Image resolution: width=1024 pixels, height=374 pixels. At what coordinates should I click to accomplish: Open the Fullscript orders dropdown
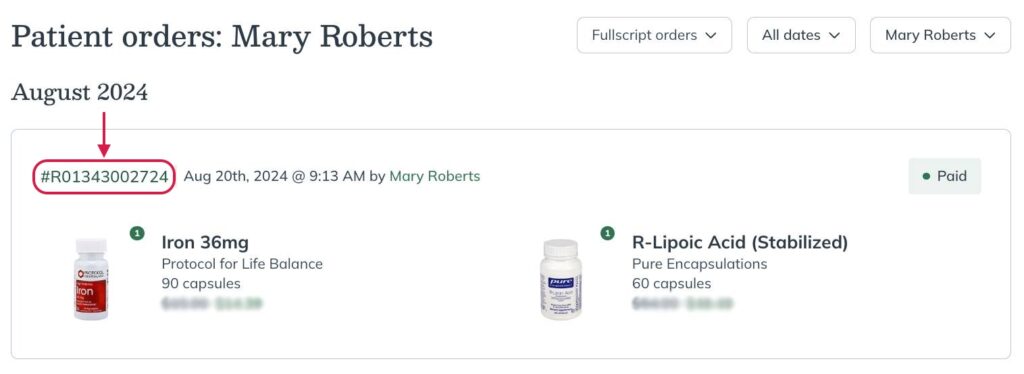pos(654,35)
